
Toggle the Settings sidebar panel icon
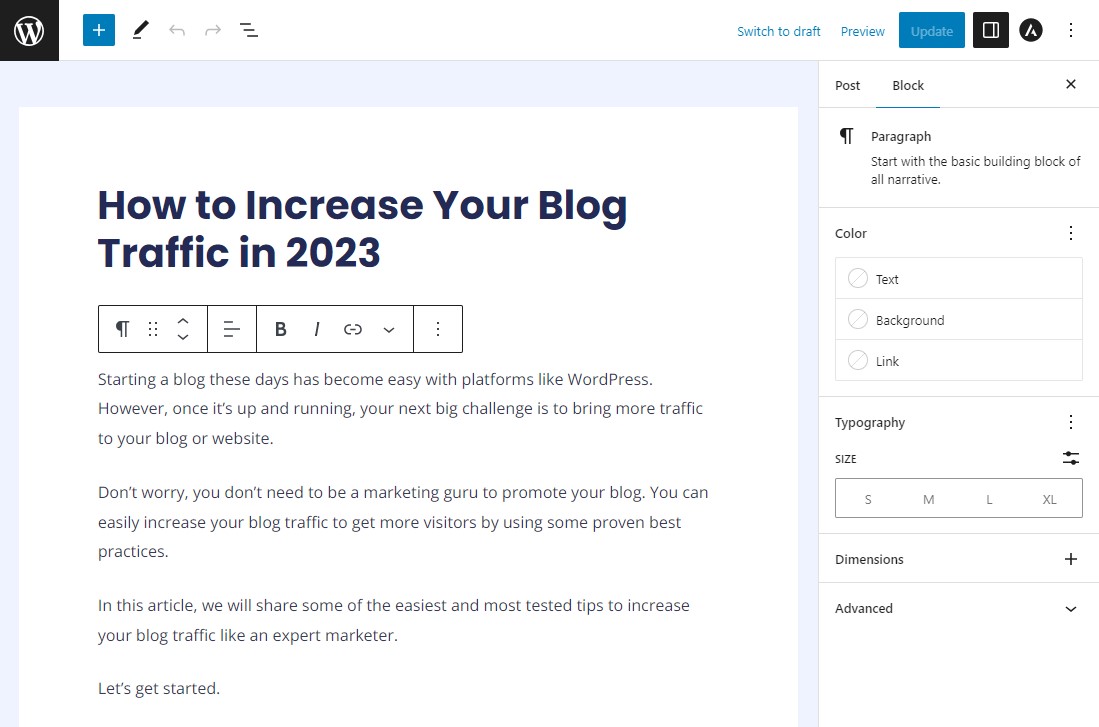[x=990, y=30]
